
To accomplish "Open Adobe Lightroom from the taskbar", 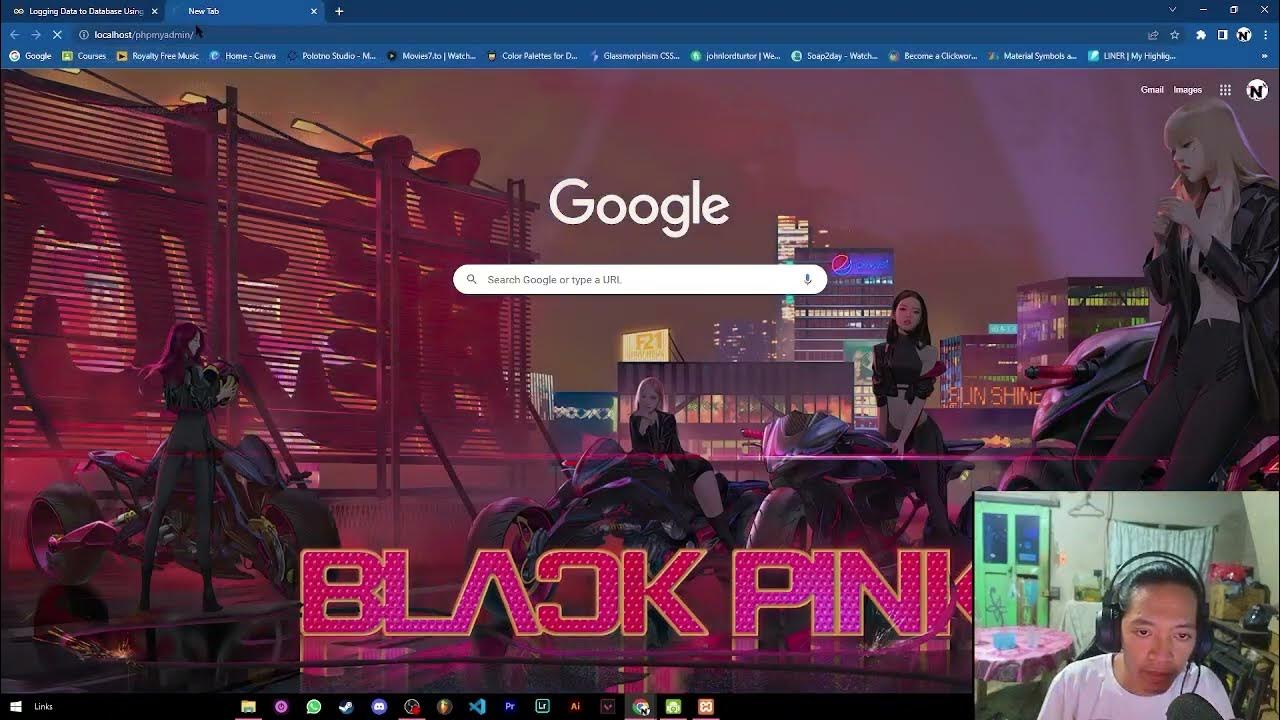I will click(542, 706).
